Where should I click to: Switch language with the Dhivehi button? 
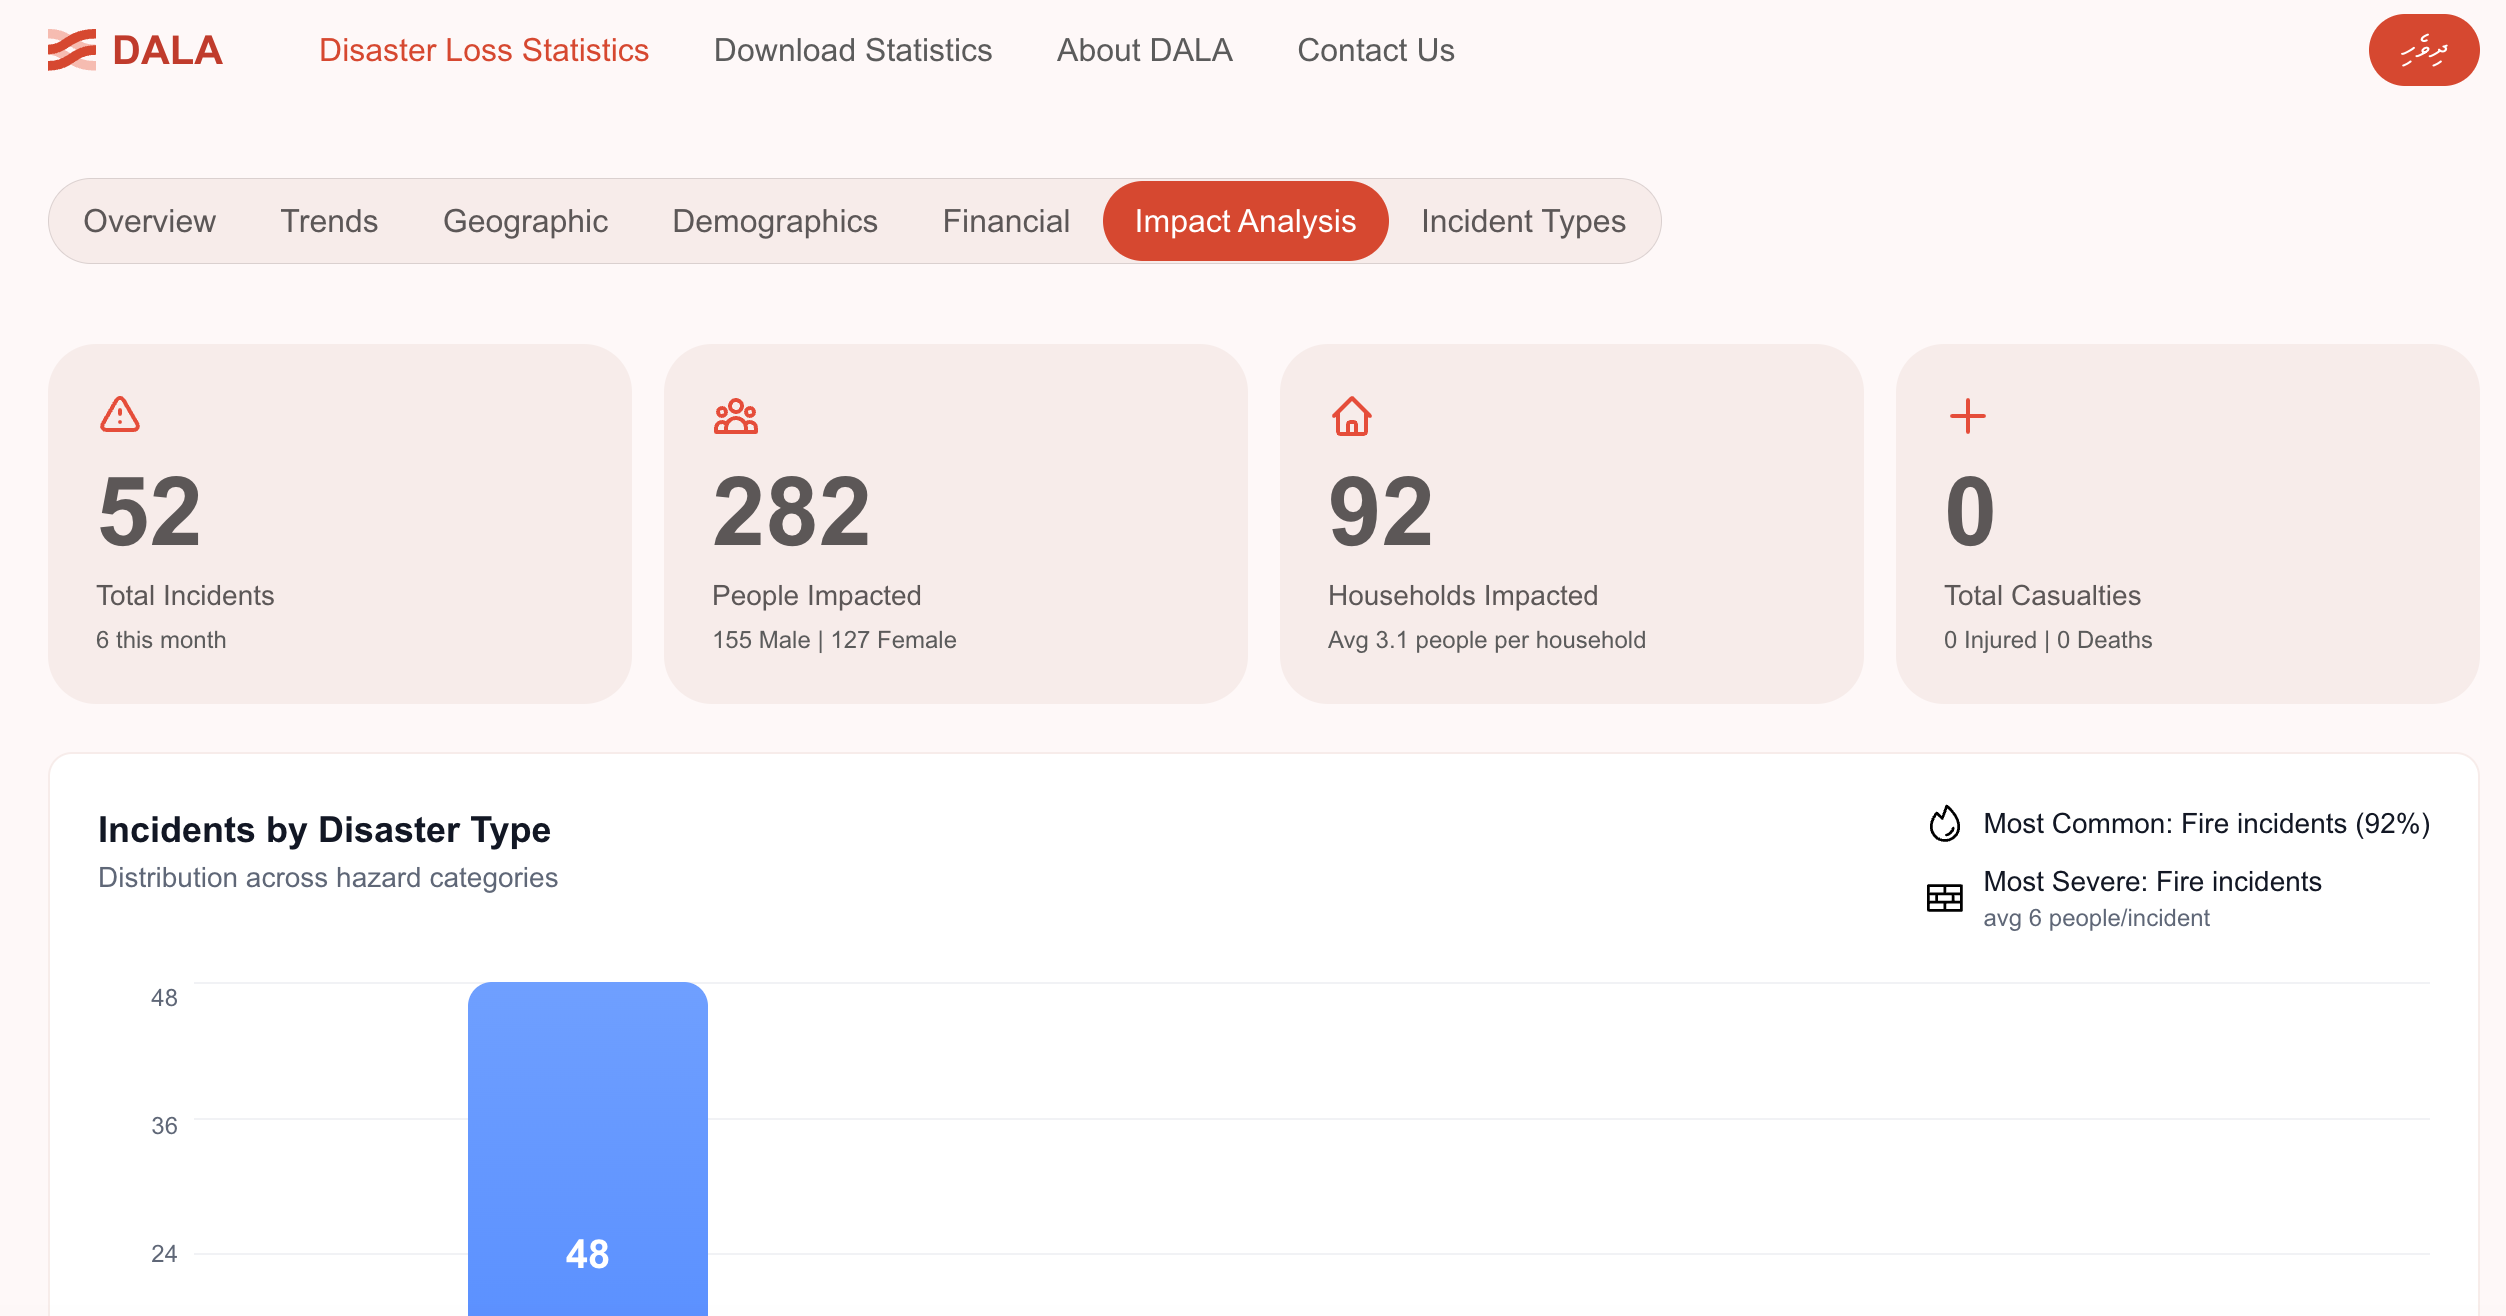click(x=2424, y=50)
